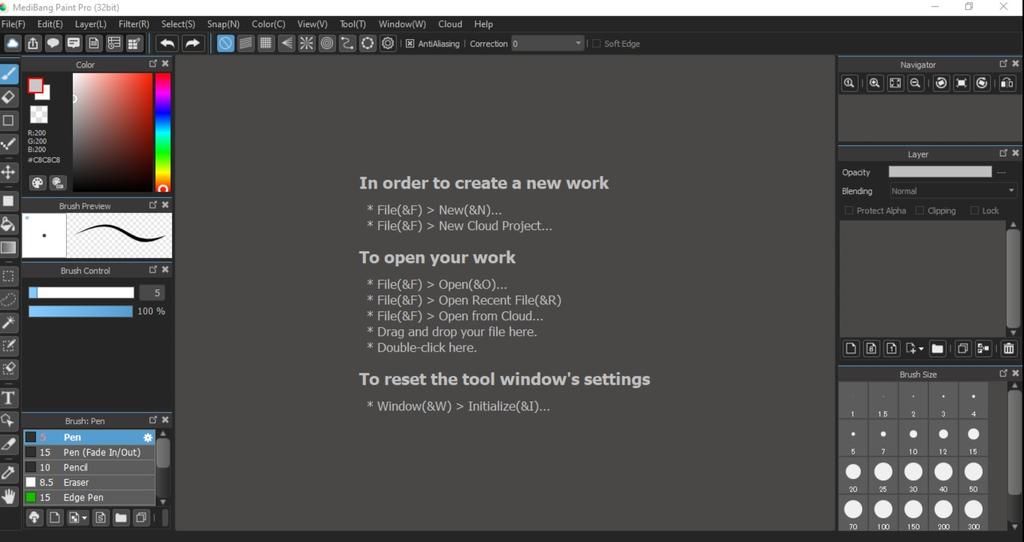Enable concentric circle snap

(x=327, y=44)
